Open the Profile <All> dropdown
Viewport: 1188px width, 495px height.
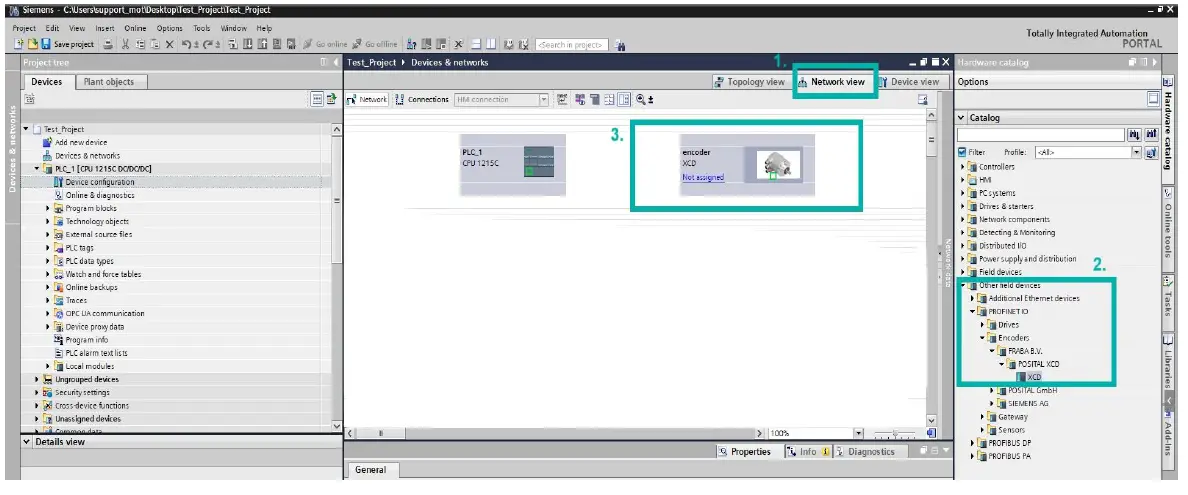pyautogui.click(x=1136, y=152)
